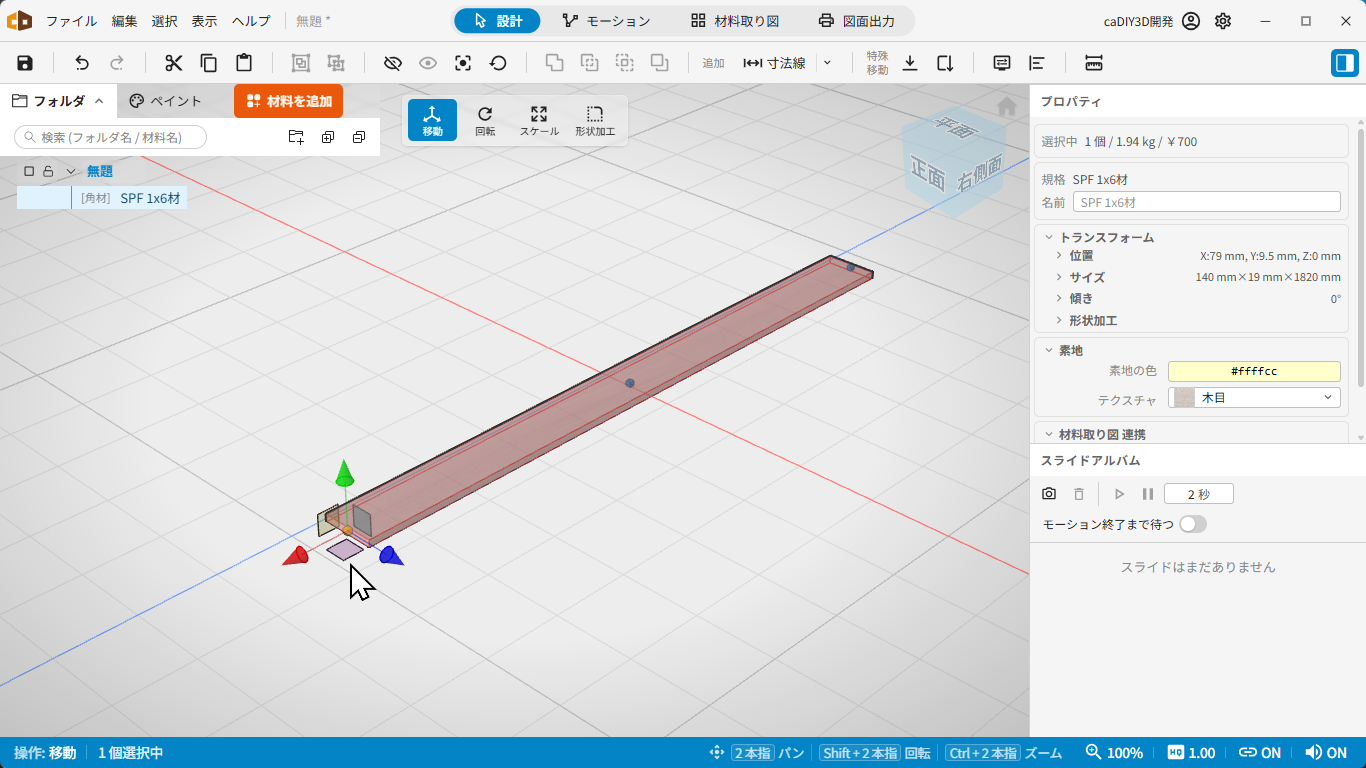Open the テクスチャ 木目 dropdown
Image resolution: width=1366 pixels, height=768 pixels.
[1254, 398]
